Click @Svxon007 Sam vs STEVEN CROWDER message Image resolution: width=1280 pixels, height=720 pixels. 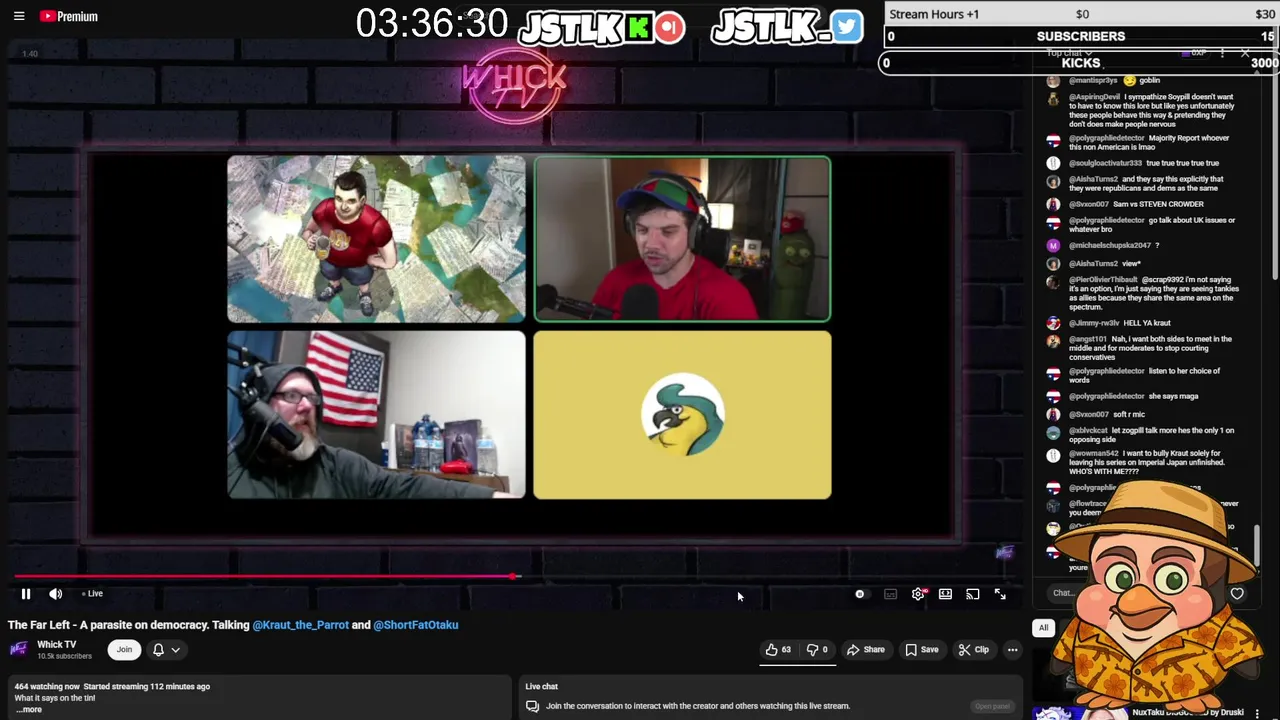(1136, 204)
